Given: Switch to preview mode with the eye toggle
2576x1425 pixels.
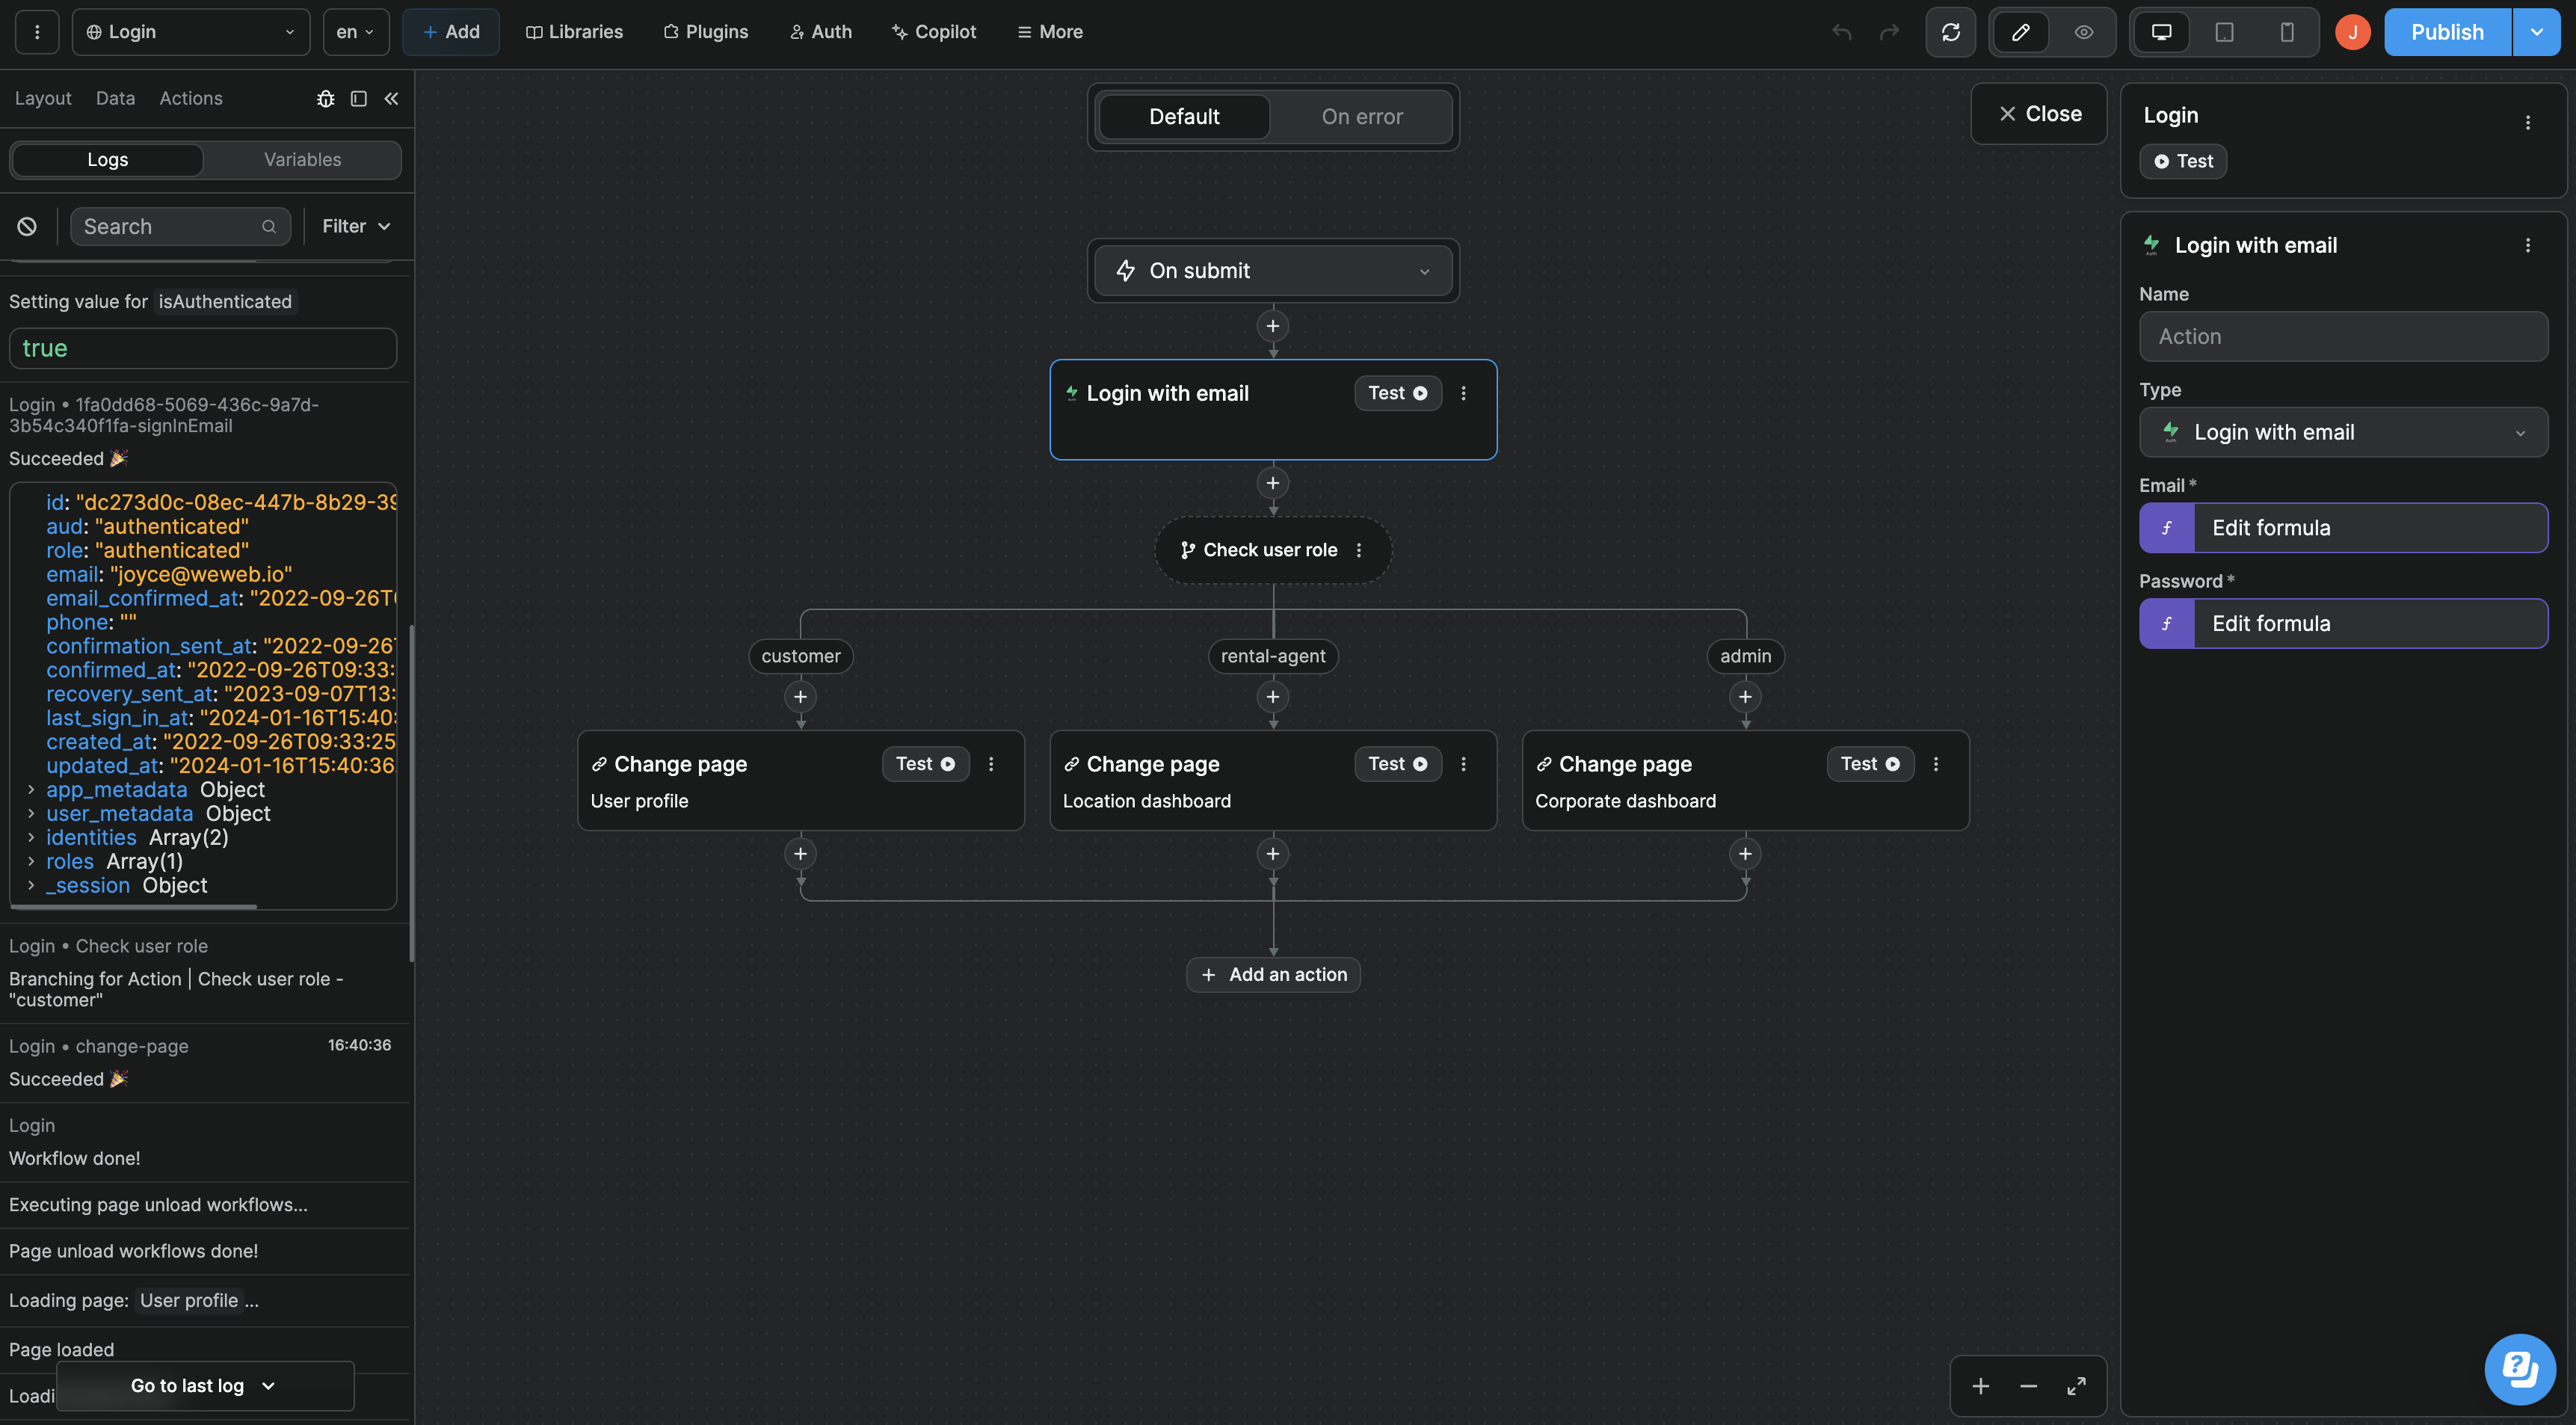Looking at the screenshot, I should [x=2084, y=31].
